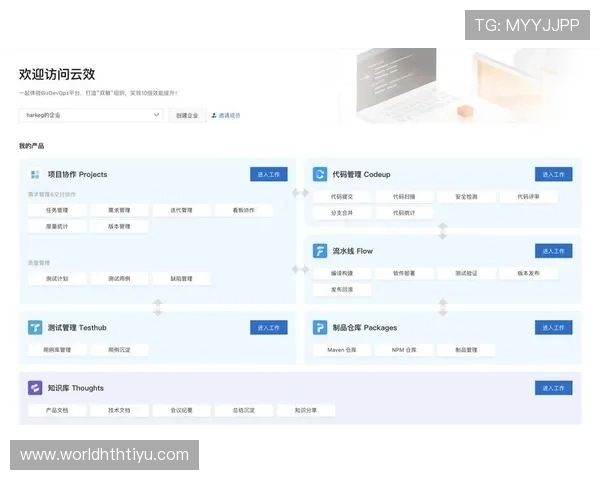This screenshot has width=600, height=480.
Task: Click the 我的产品 section heading
Action: pos(31,146)
